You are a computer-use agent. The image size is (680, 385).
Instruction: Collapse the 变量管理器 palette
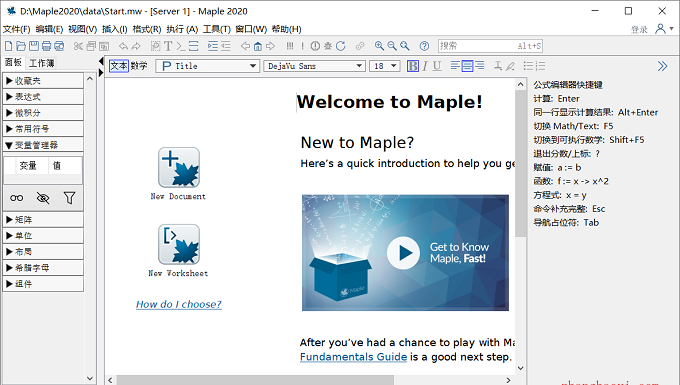point(43,145)
